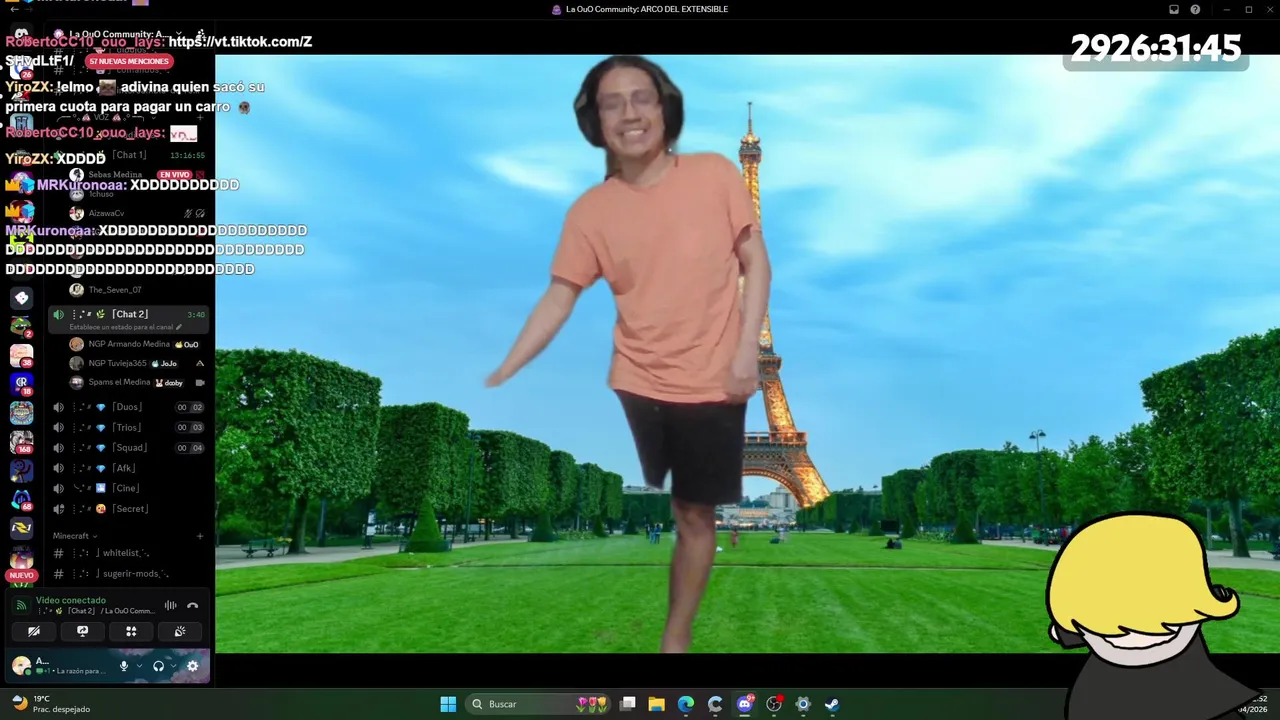Join the Trios voice channel
The height and width of the screenshot is (720, 1280).
[x=128, y=427]
